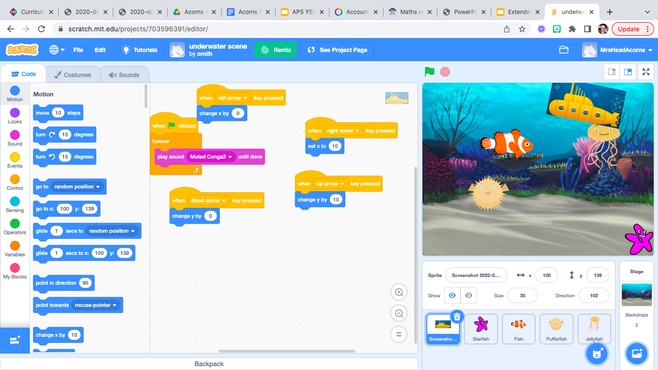Screen dimensions: 658x370
Task: Click See Project Page button
Action: click(x=337, y=50)
